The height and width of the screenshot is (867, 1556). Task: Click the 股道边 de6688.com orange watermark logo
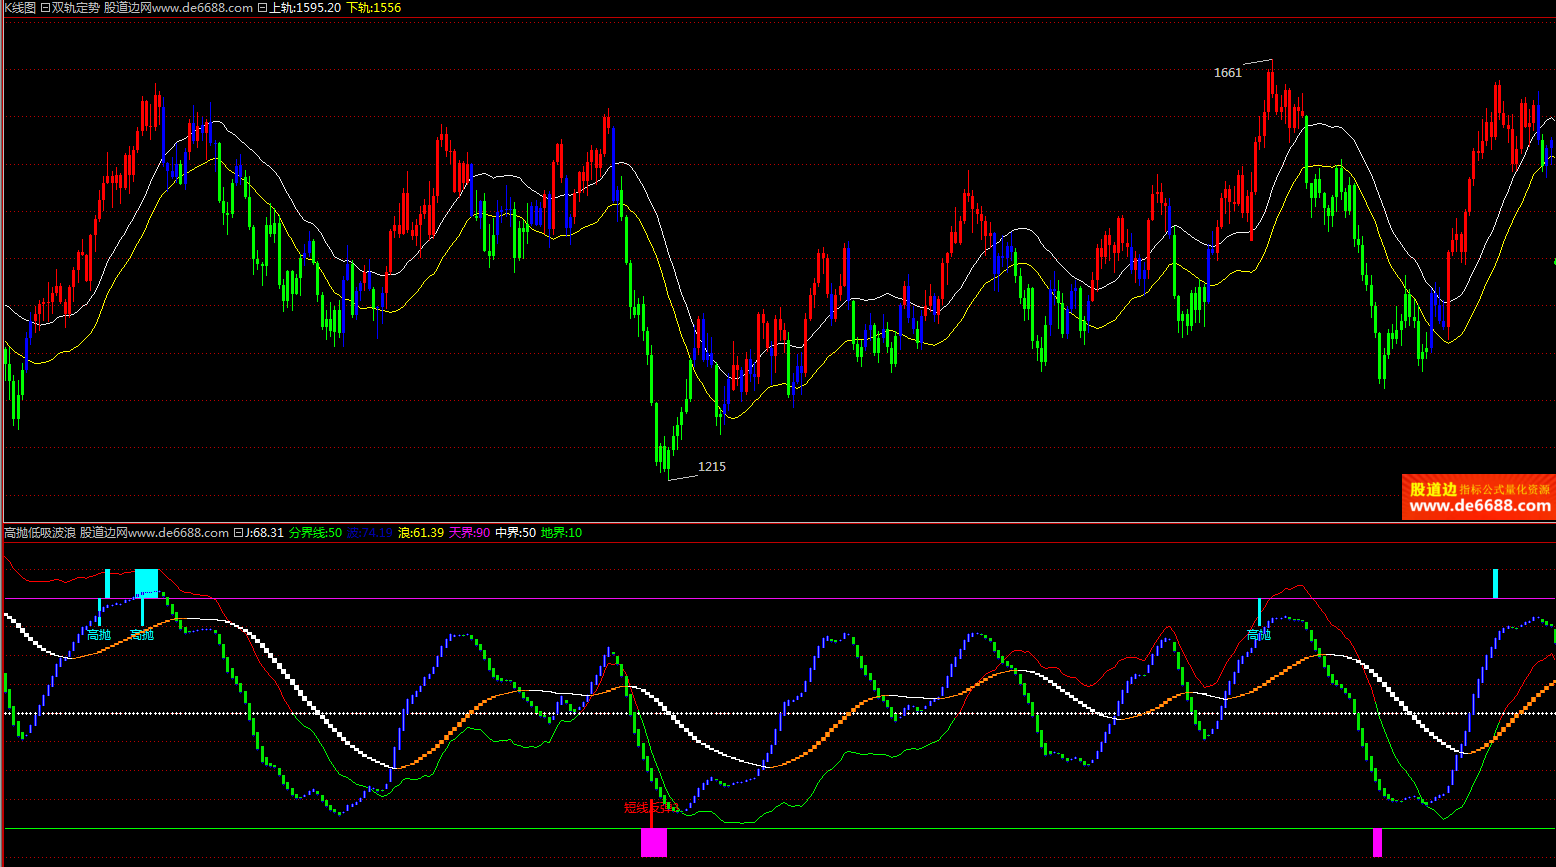[1478, 497]
